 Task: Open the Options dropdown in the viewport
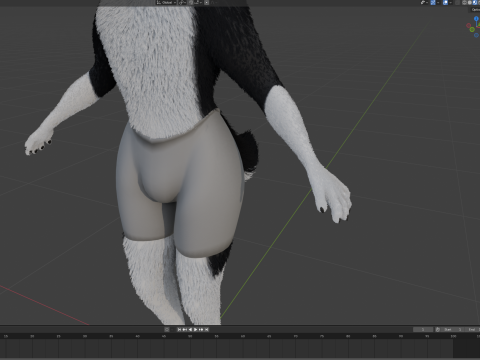point(475,9)
